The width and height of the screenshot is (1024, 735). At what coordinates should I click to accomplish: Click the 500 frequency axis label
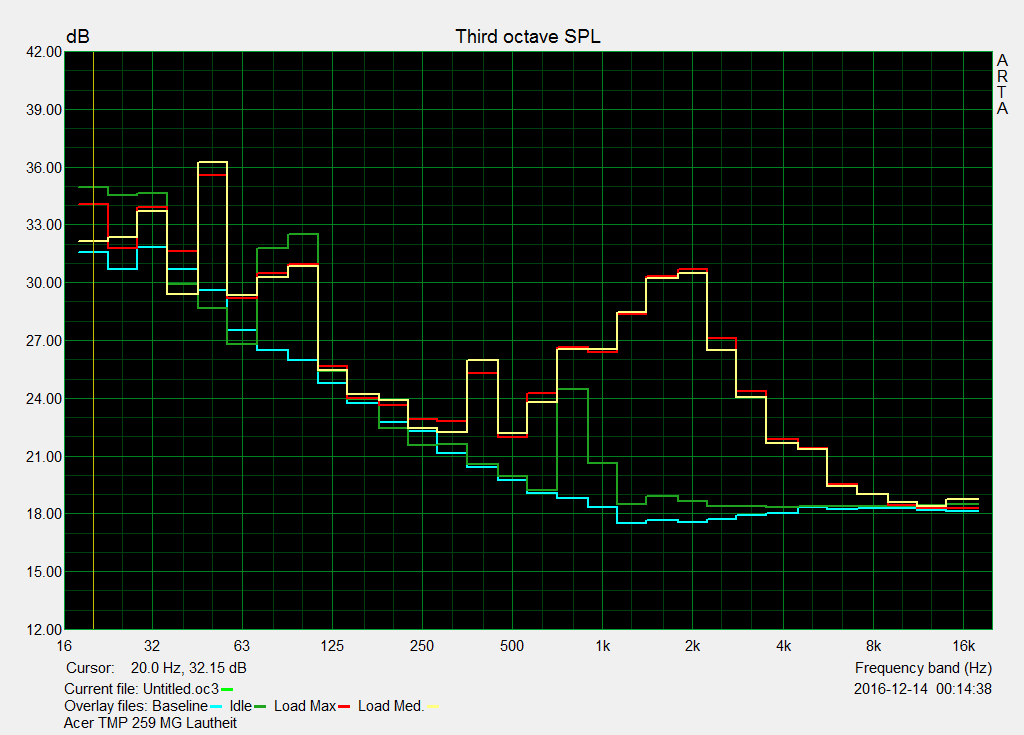512,646
